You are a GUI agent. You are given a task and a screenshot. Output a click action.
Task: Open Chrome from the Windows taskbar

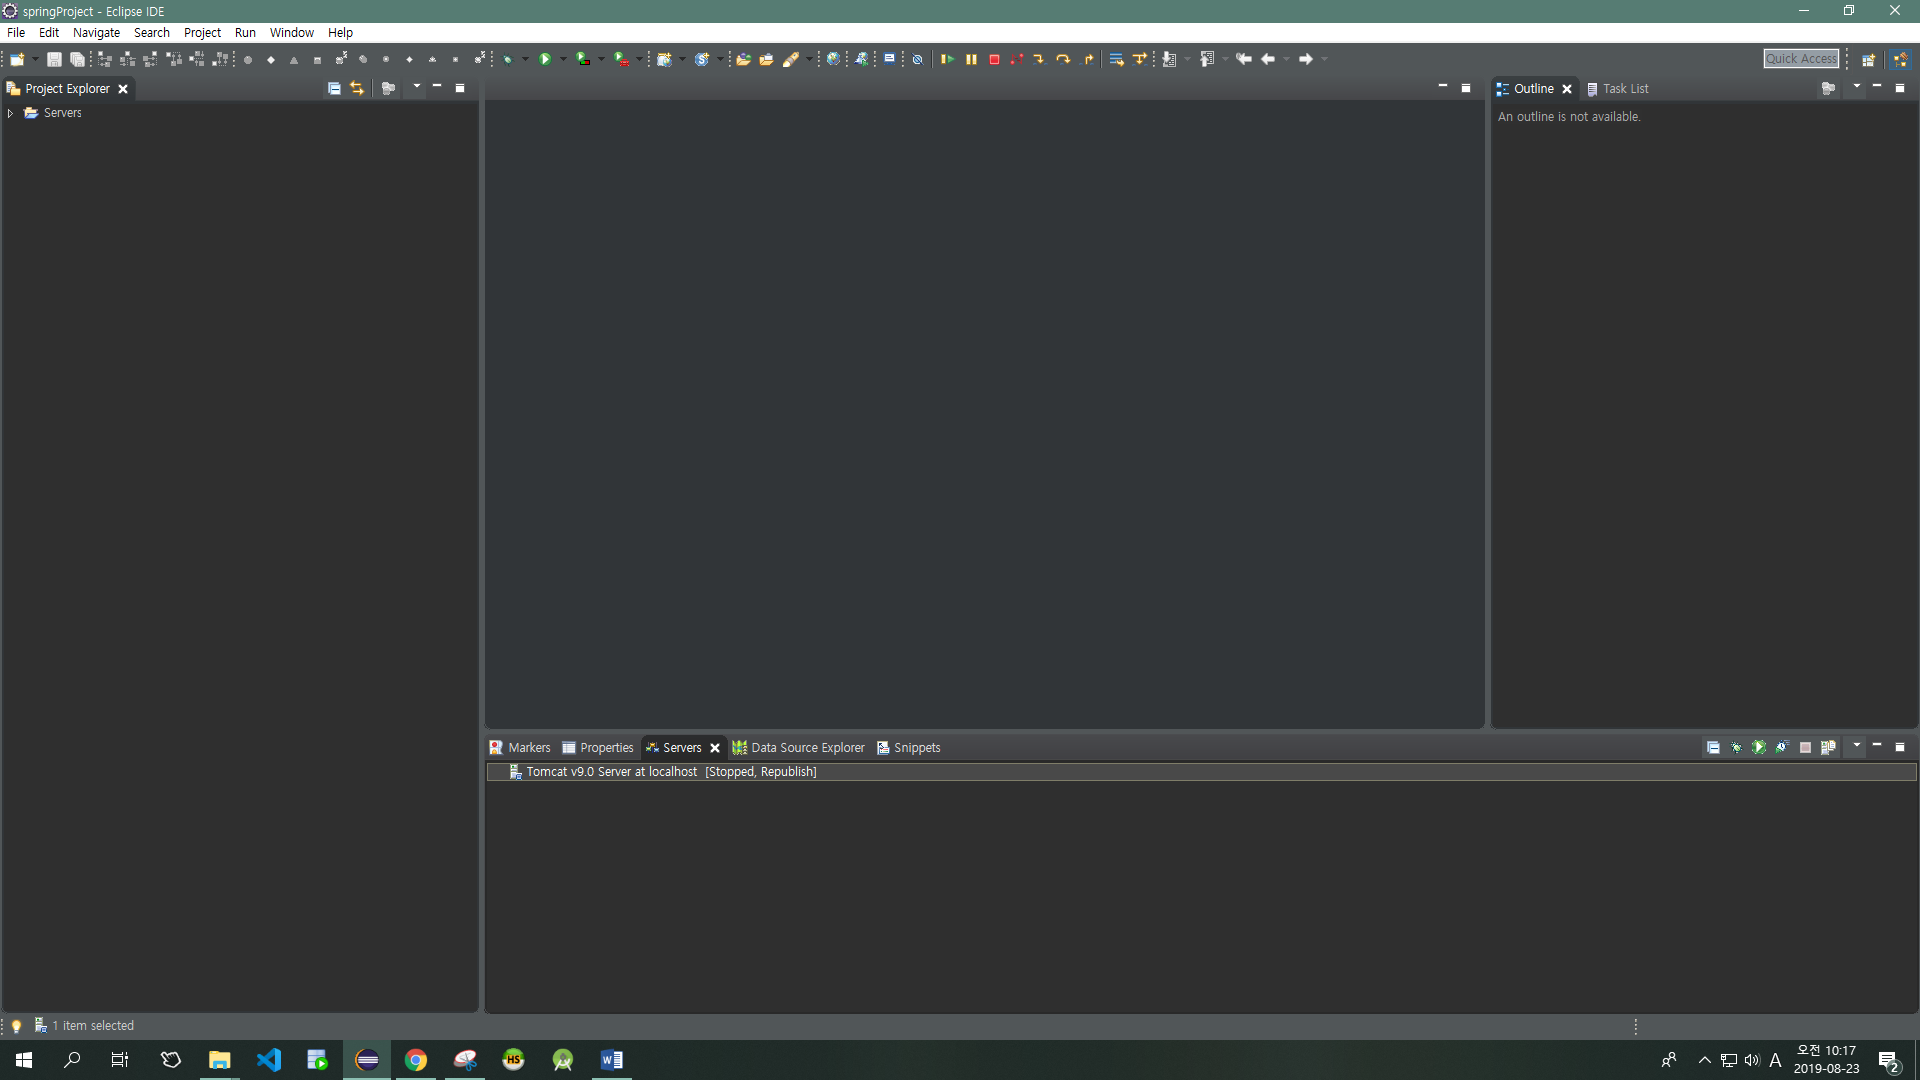416,1060
